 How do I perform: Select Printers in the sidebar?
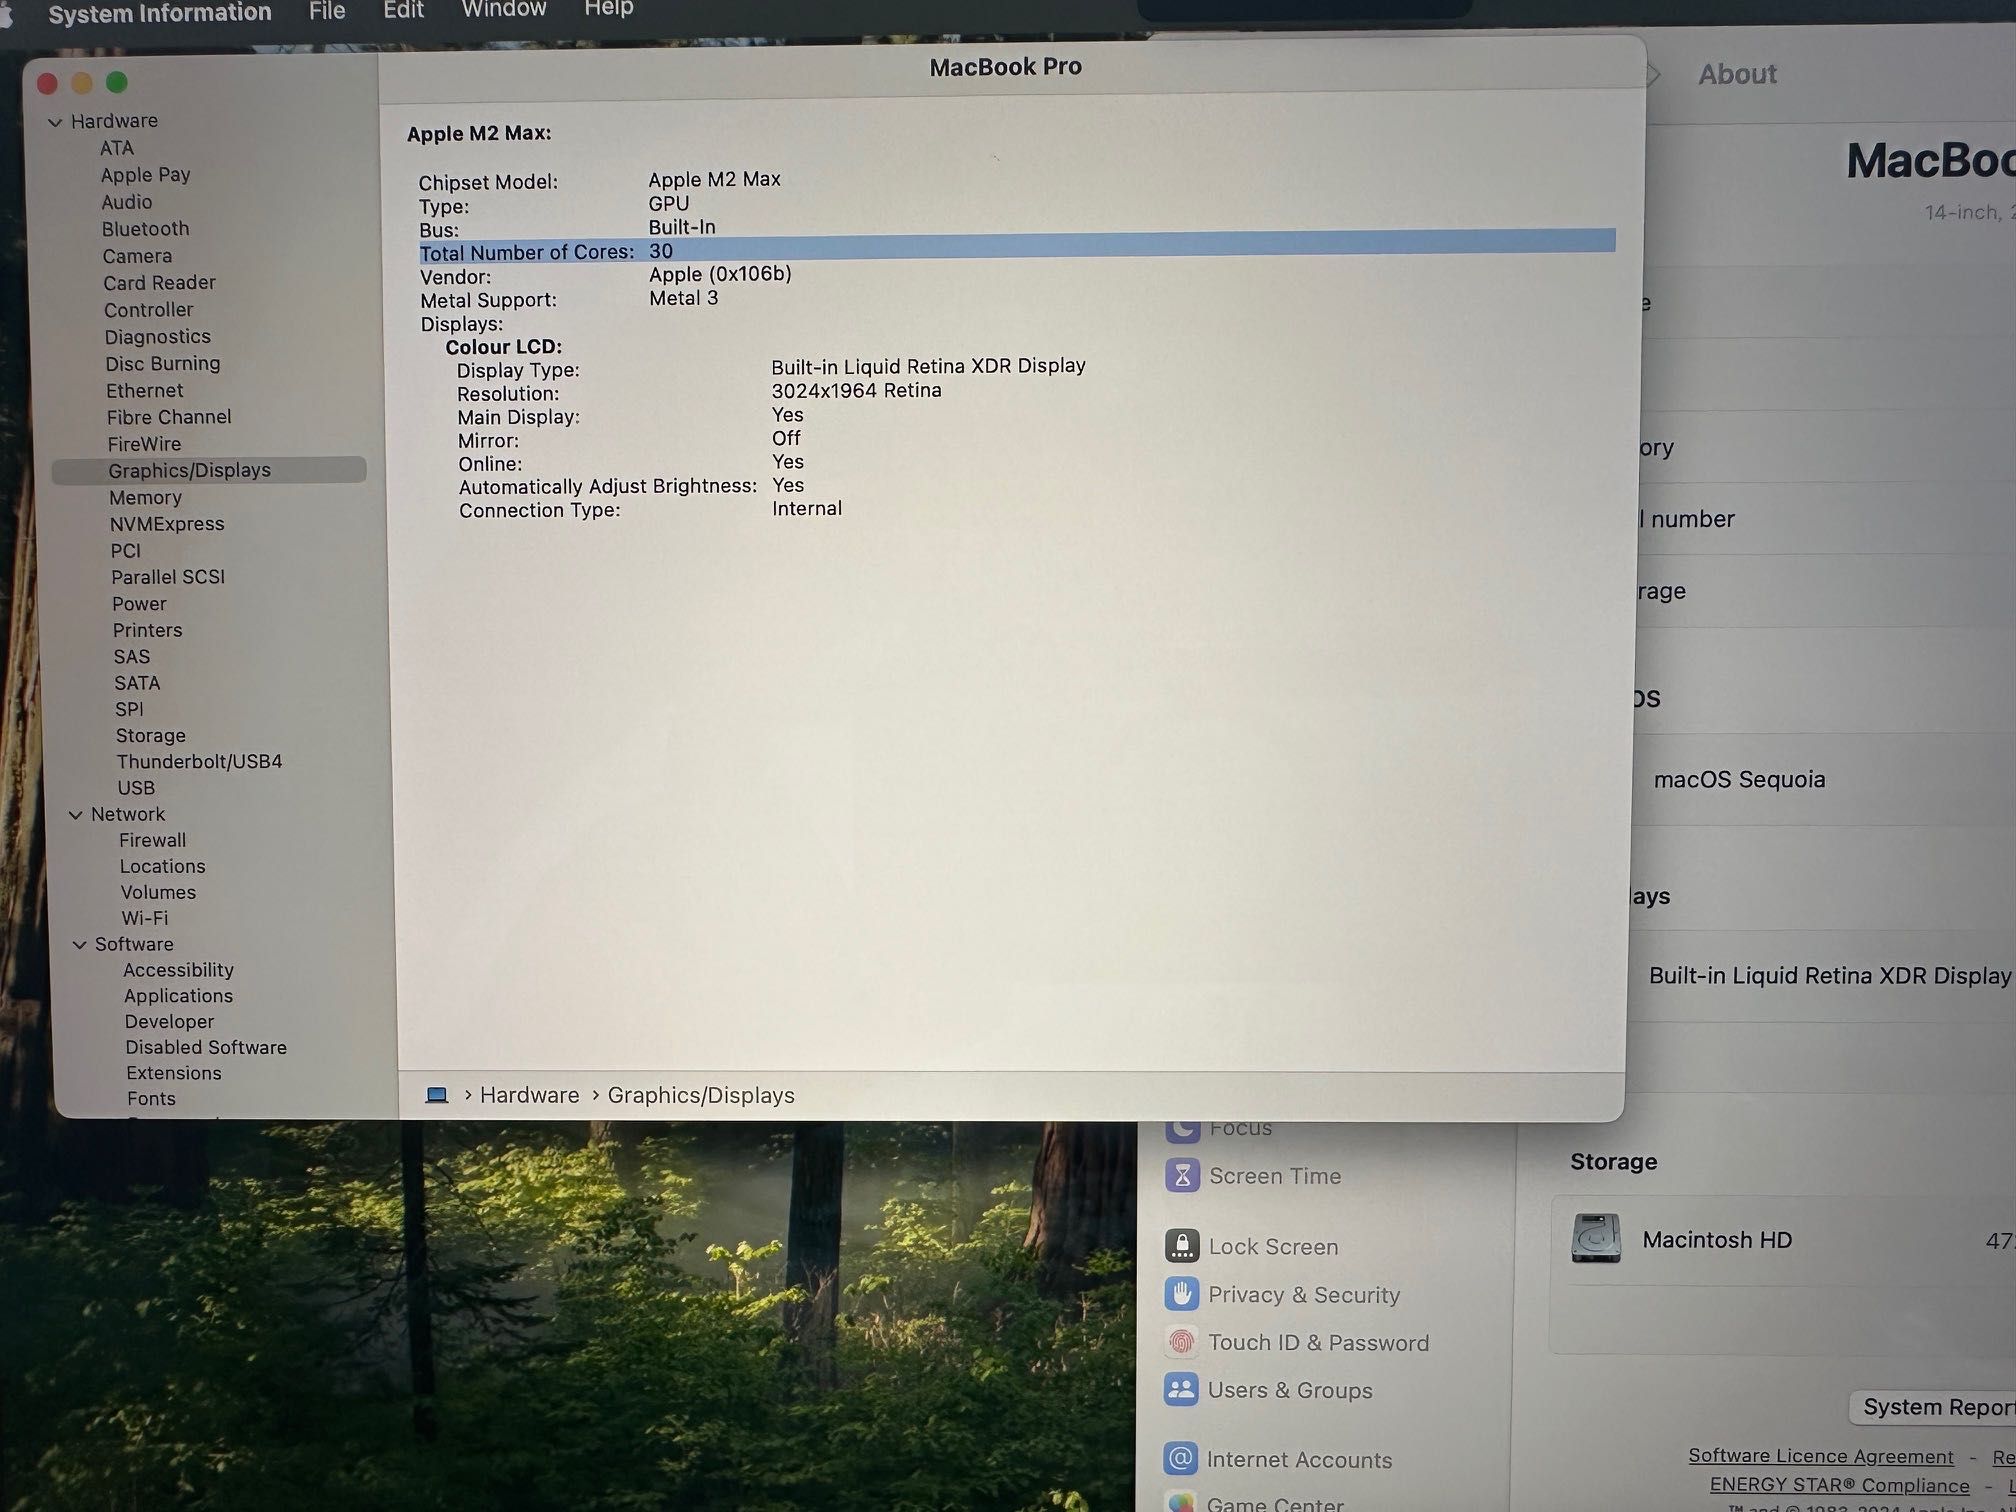point(147,630)
